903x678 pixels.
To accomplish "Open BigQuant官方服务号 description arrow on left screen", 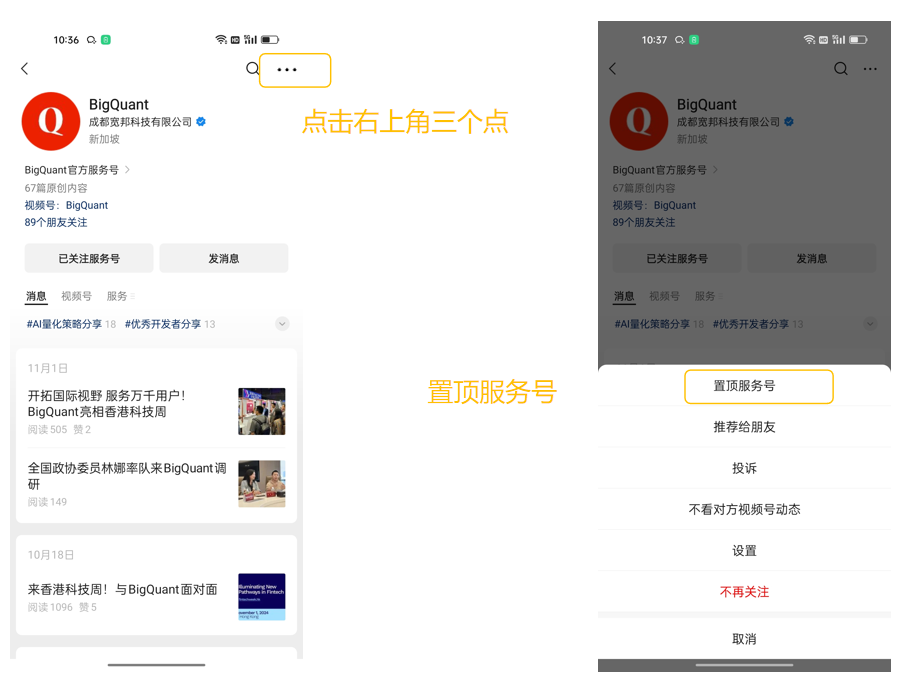I will [x=128, y=170].
